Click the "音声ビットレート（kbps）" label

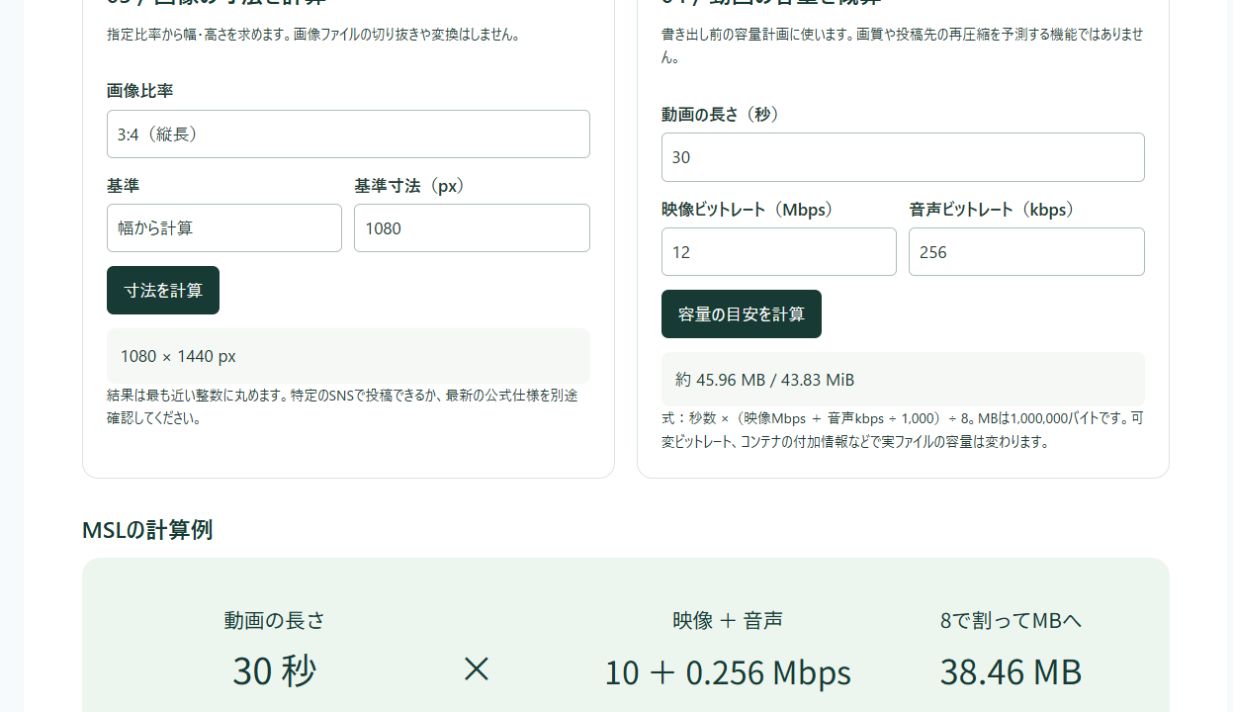992,210
